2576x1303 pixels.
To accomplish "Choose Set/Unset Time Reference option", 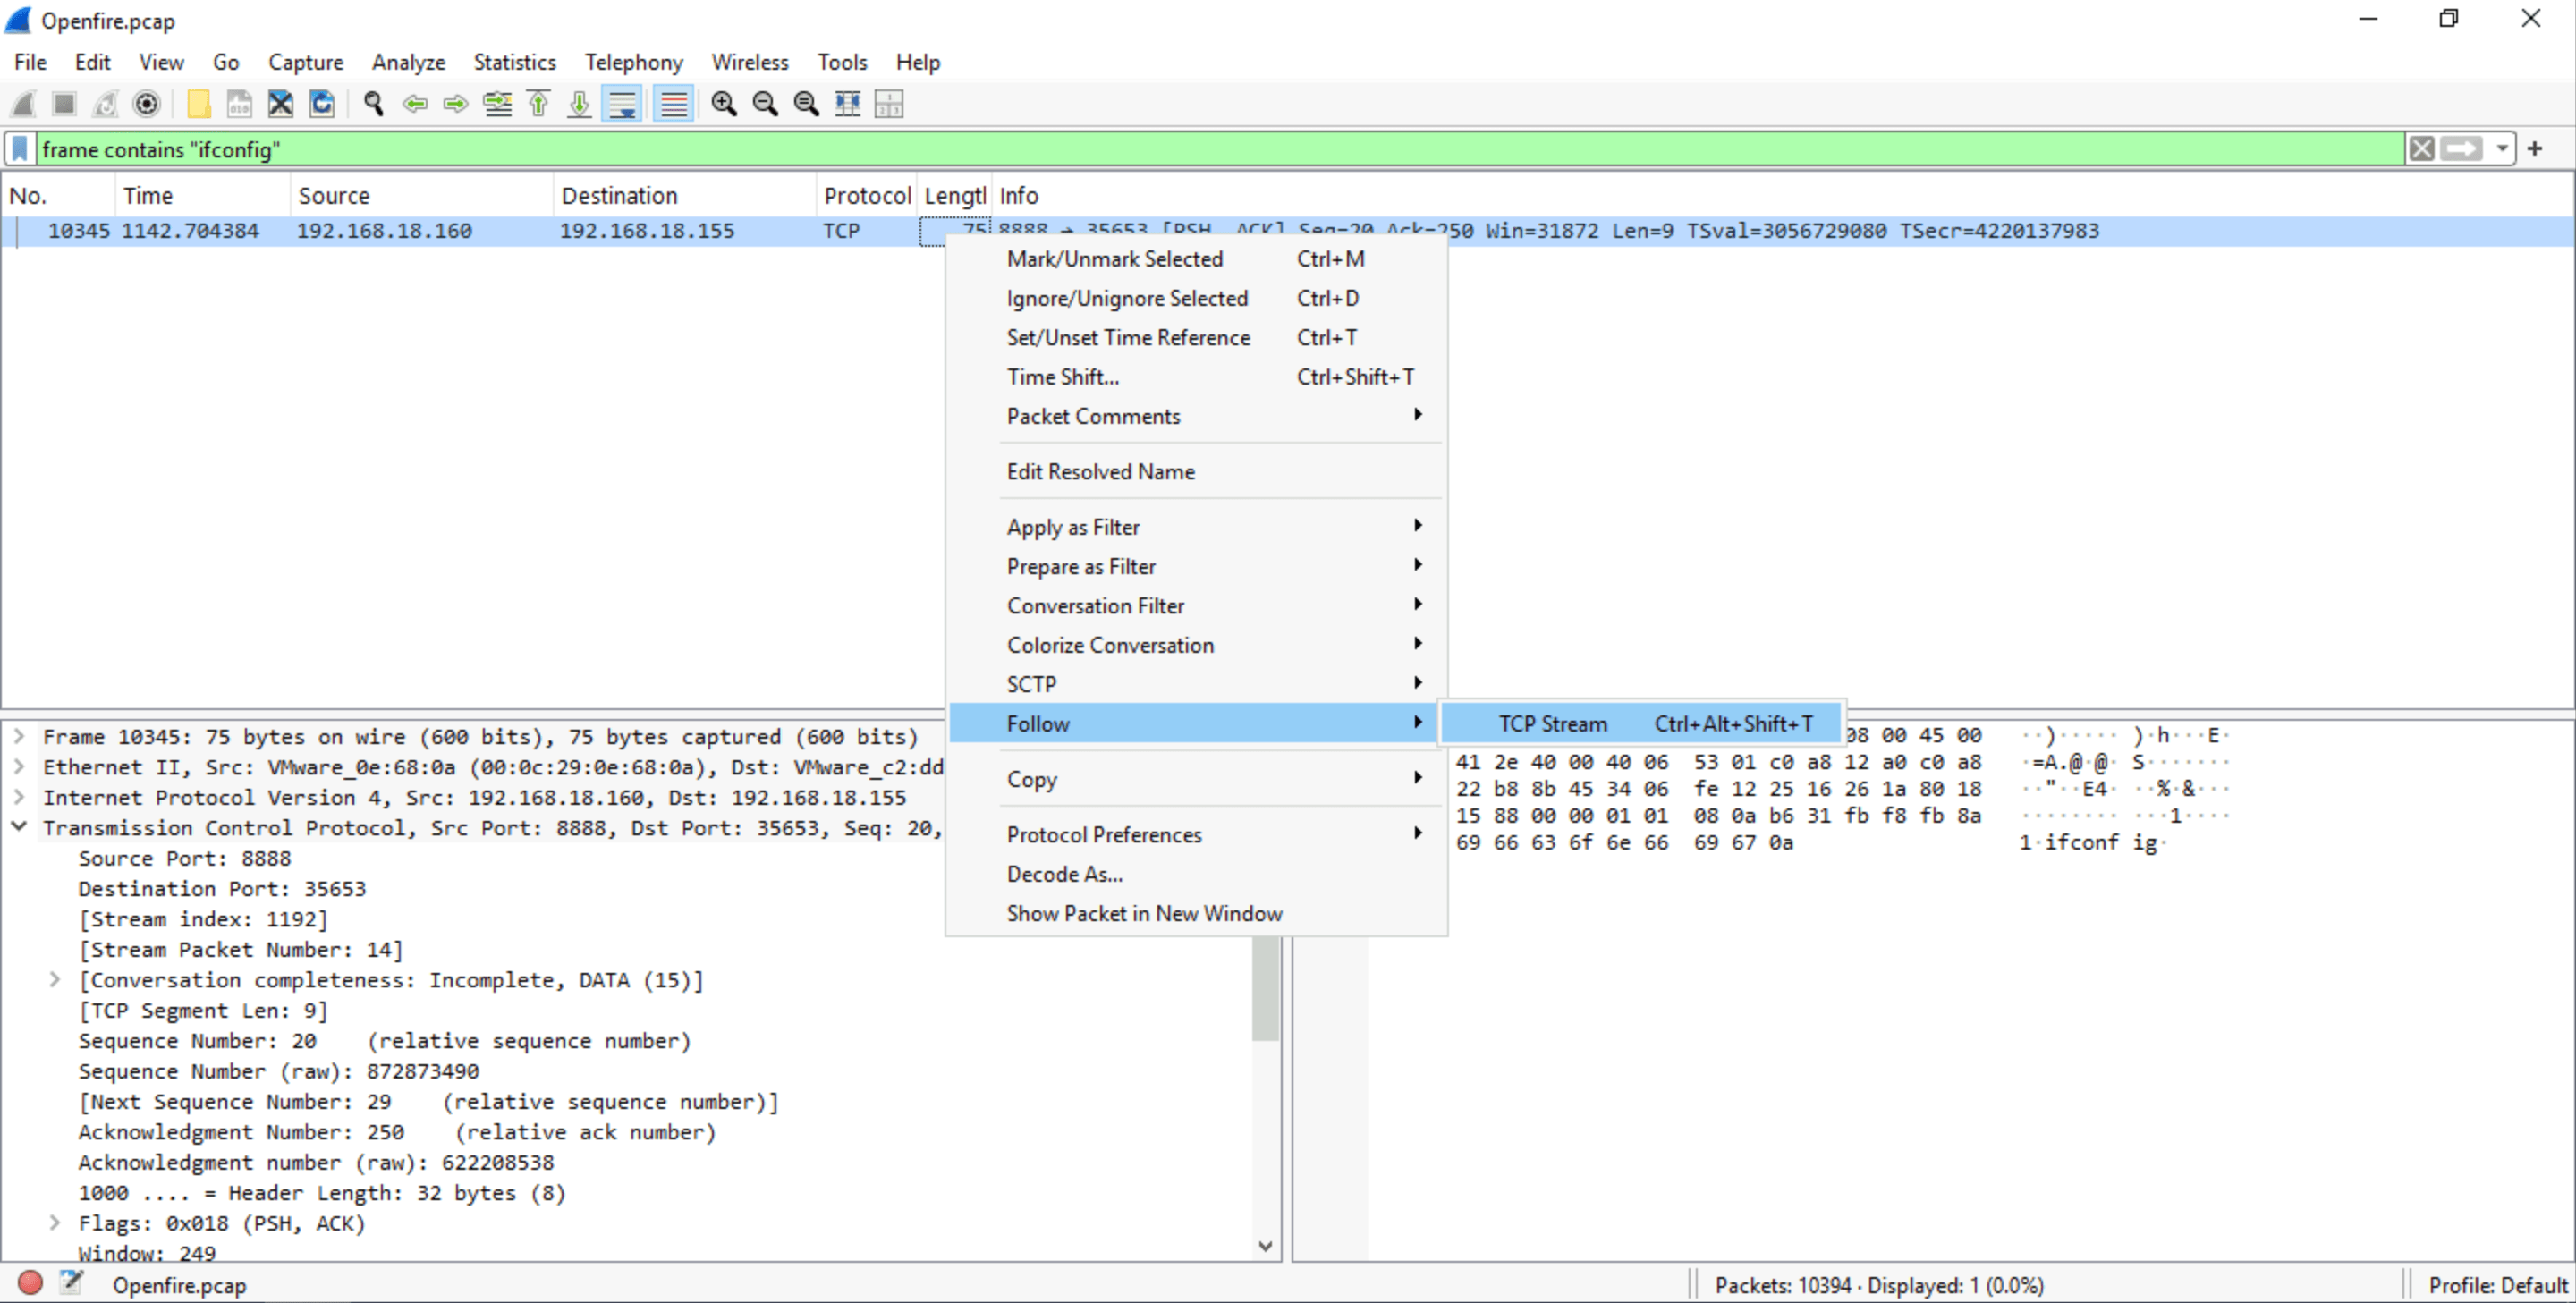I will (x=1196, y=337).
